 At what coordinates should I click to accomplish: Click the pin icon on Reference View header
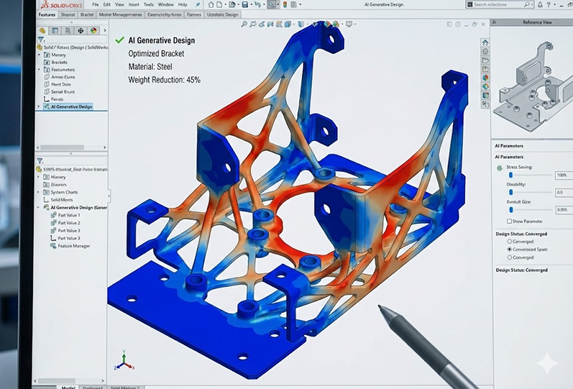point(494,22)
